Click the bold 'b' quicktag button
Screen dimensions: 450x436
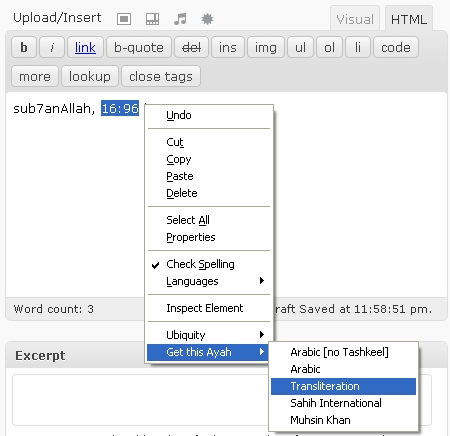click(x=24, y=47)
